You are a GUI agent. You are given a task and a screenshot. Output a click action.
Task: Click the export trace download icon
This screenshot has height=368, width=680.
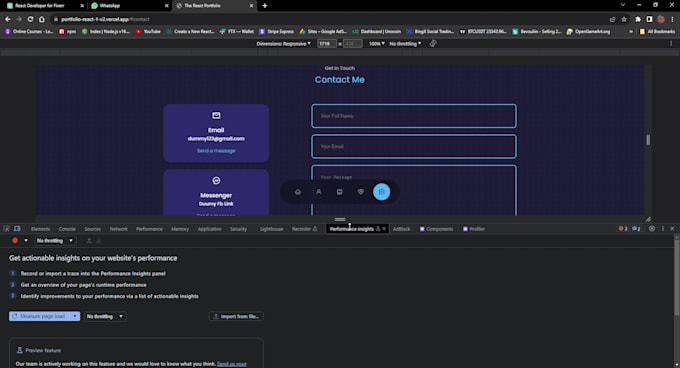pyautogui.click(x=99, y=241)
